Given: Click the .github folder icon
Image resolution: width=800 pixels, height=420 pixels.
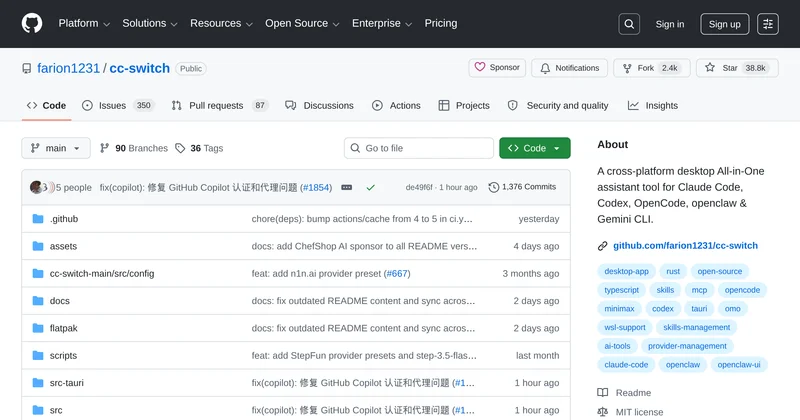Looking at the screenshot, I should (x=38, y=219).
